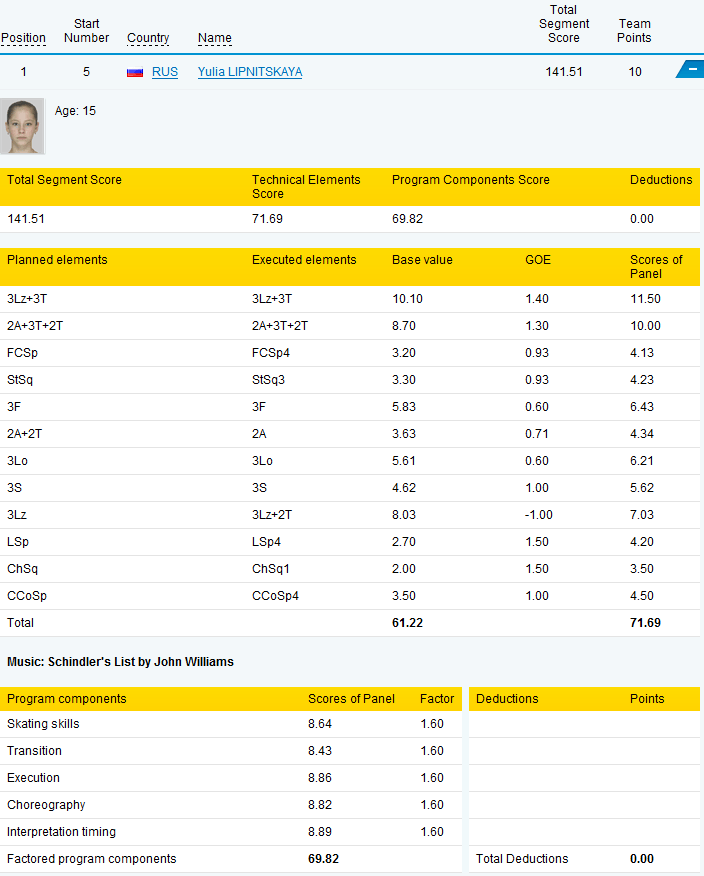
Task: Click the Technical Elements Score header
Action: [306, 187]
